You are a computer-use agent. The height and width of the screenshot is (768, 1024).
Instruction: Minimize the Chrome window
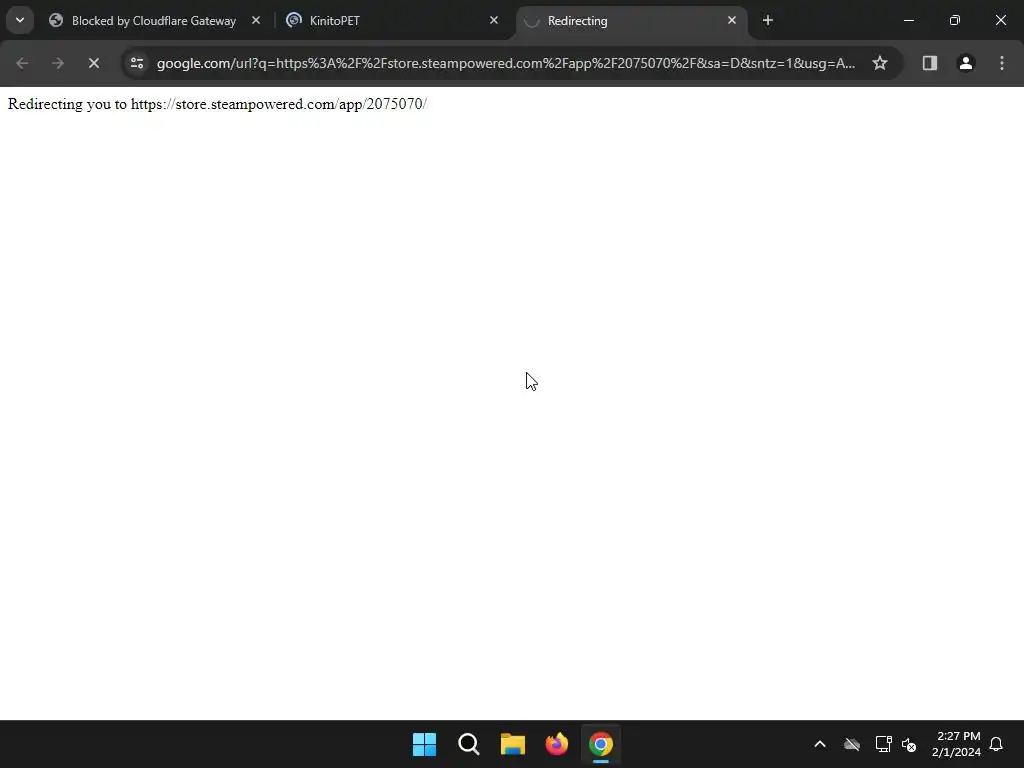[x=909, y=20]
